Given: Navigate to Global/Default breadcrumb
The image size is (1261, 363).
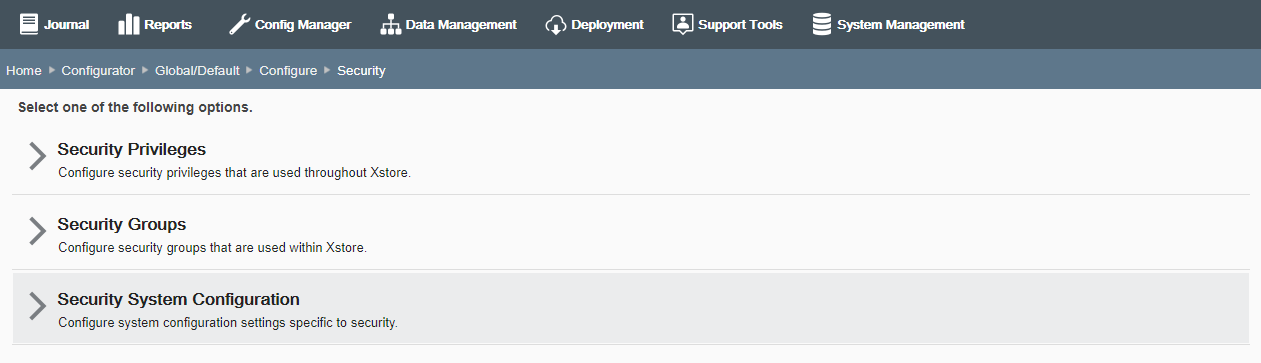Looking at the screenshot, I should pyautogui.click(x=197, y=71).
